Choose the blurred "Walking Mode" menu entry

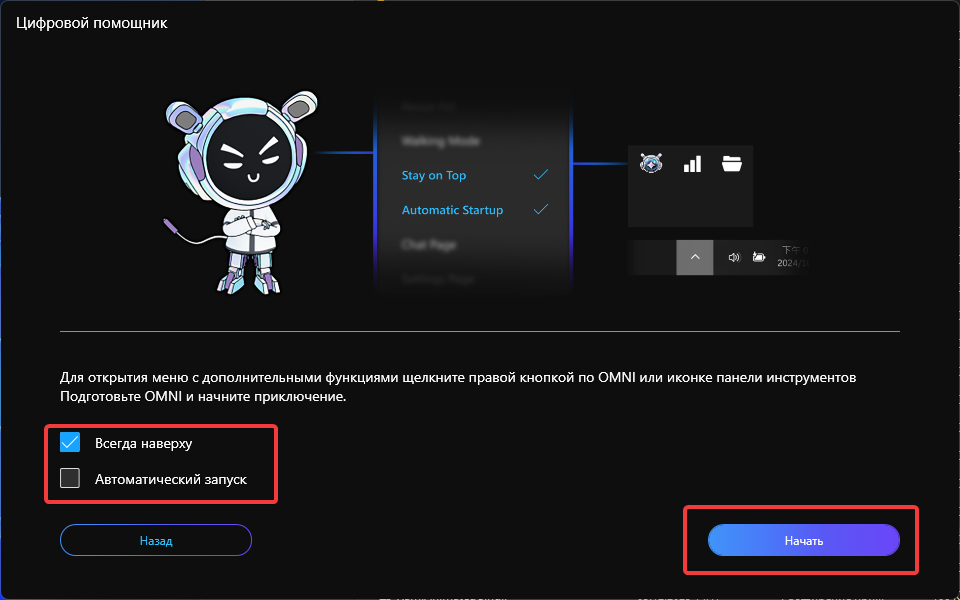tap(440, 141)
